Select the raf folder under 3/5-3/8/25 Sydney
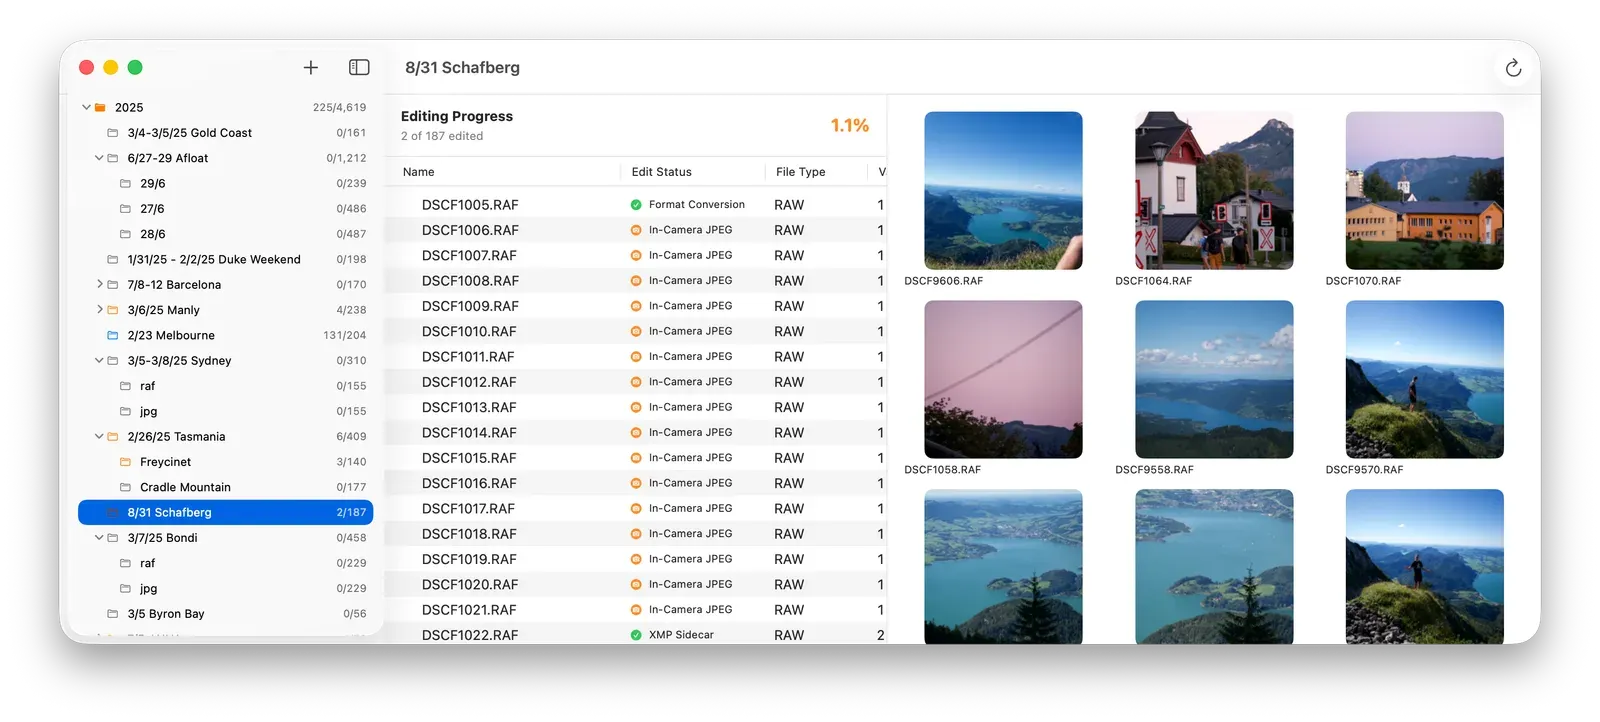The width and height of the screenshot is (1600, 722). (226, 386)
